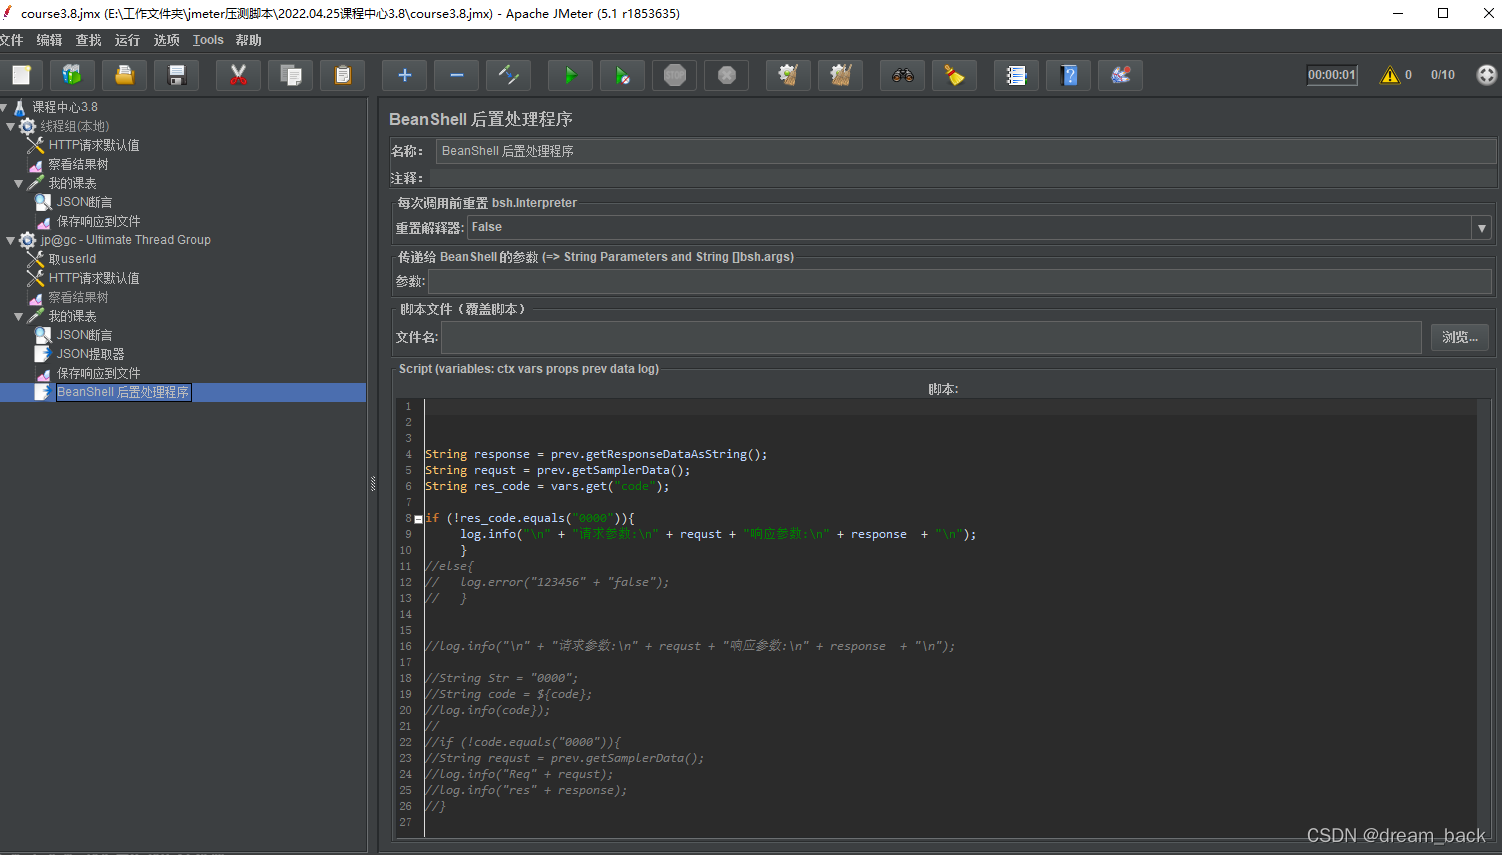Click the Copy toolbar icon
Image resolution: width=1502 pixels, height=855 pixels.
click(290, 75)
